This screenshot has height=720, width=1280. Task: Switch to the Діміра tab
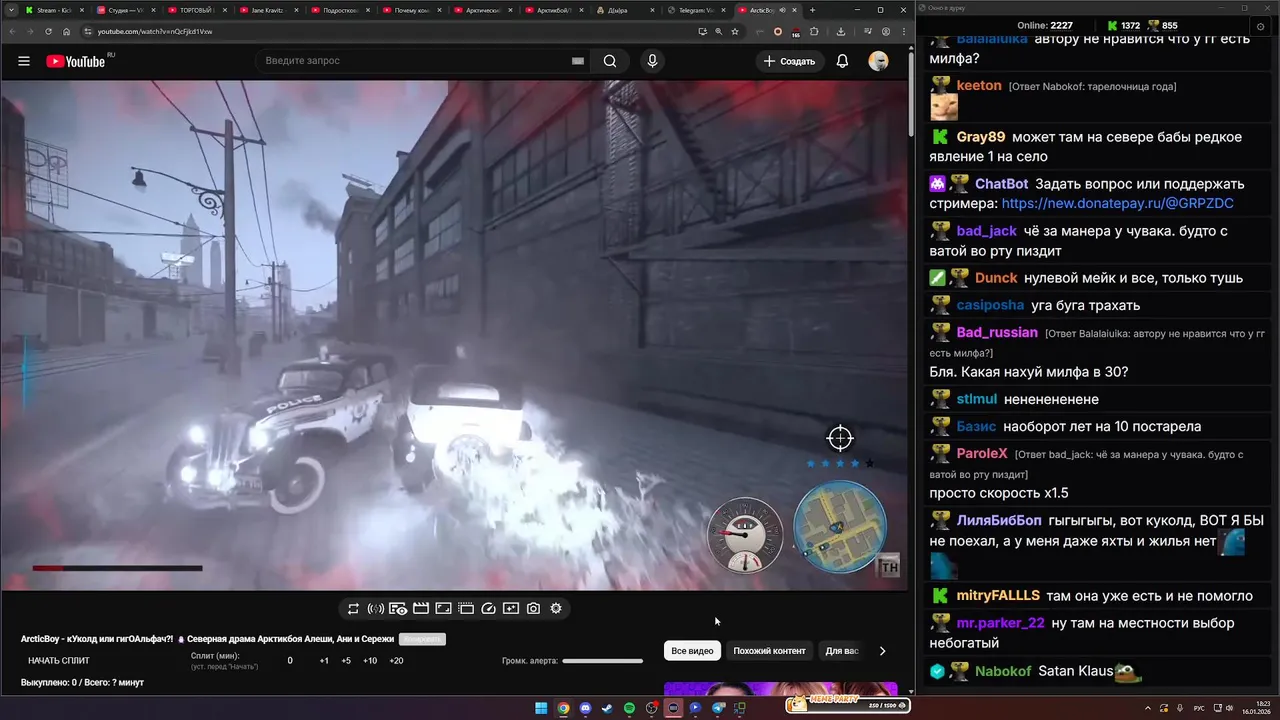click(x=625, y=10)
